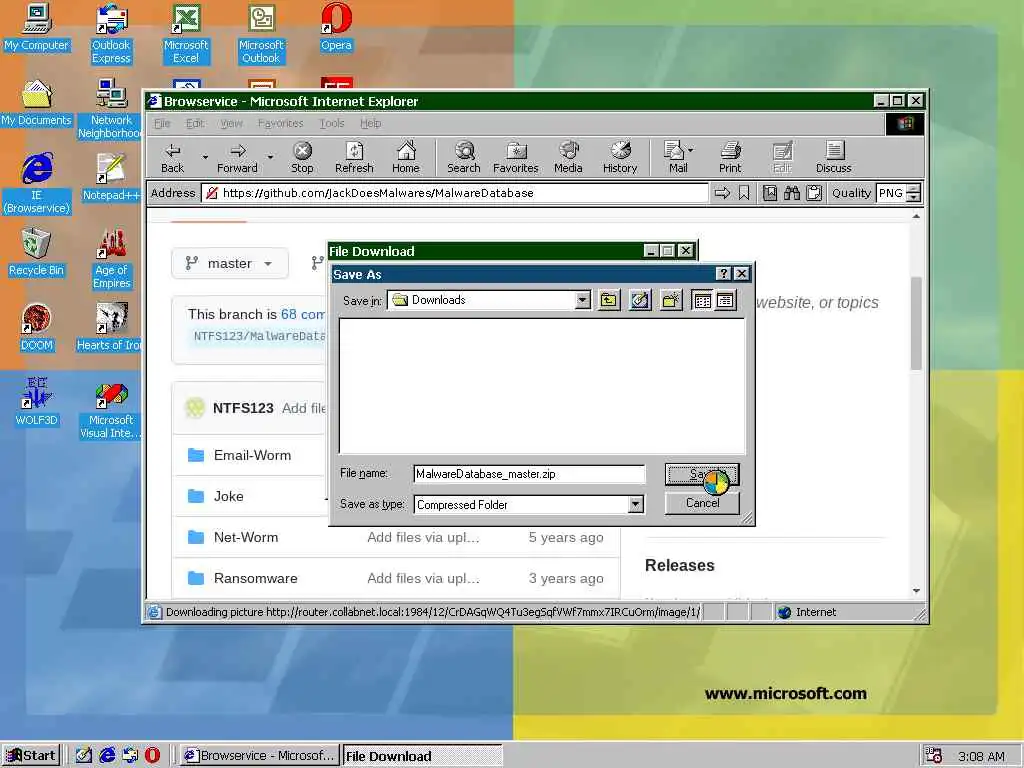The height and width of the screenshot is (768, 1024).
Task: Open the Net-Worm folder link
Action: [x=246, y=537]
